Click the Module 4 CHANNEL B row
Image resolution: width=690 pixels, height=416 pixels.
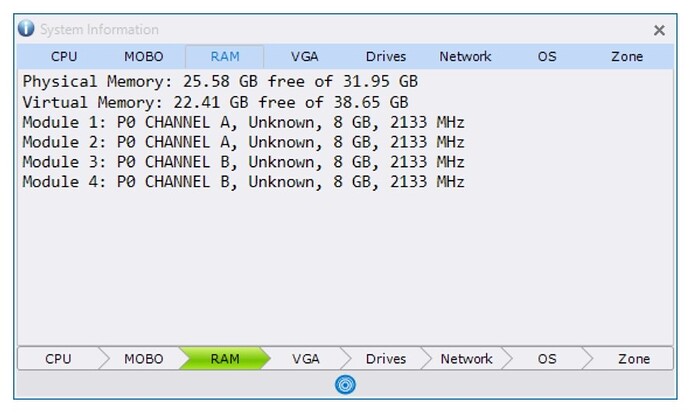(243, 181)
